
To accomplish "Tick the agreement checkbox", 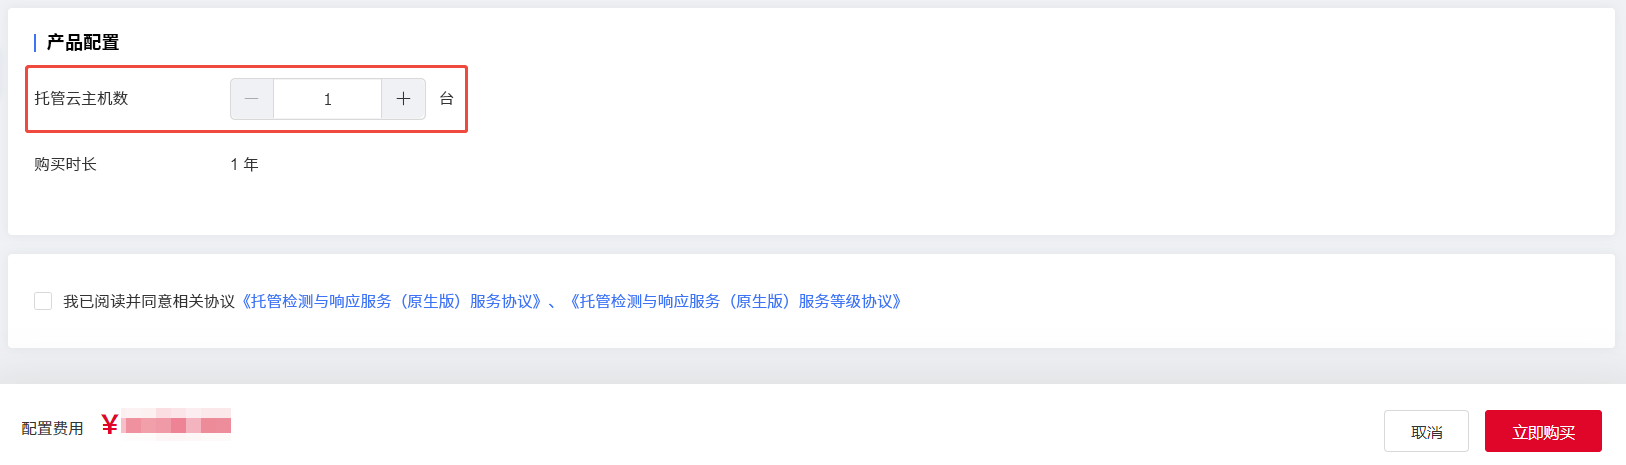I will pyautogui.click(x=43, y=301).
